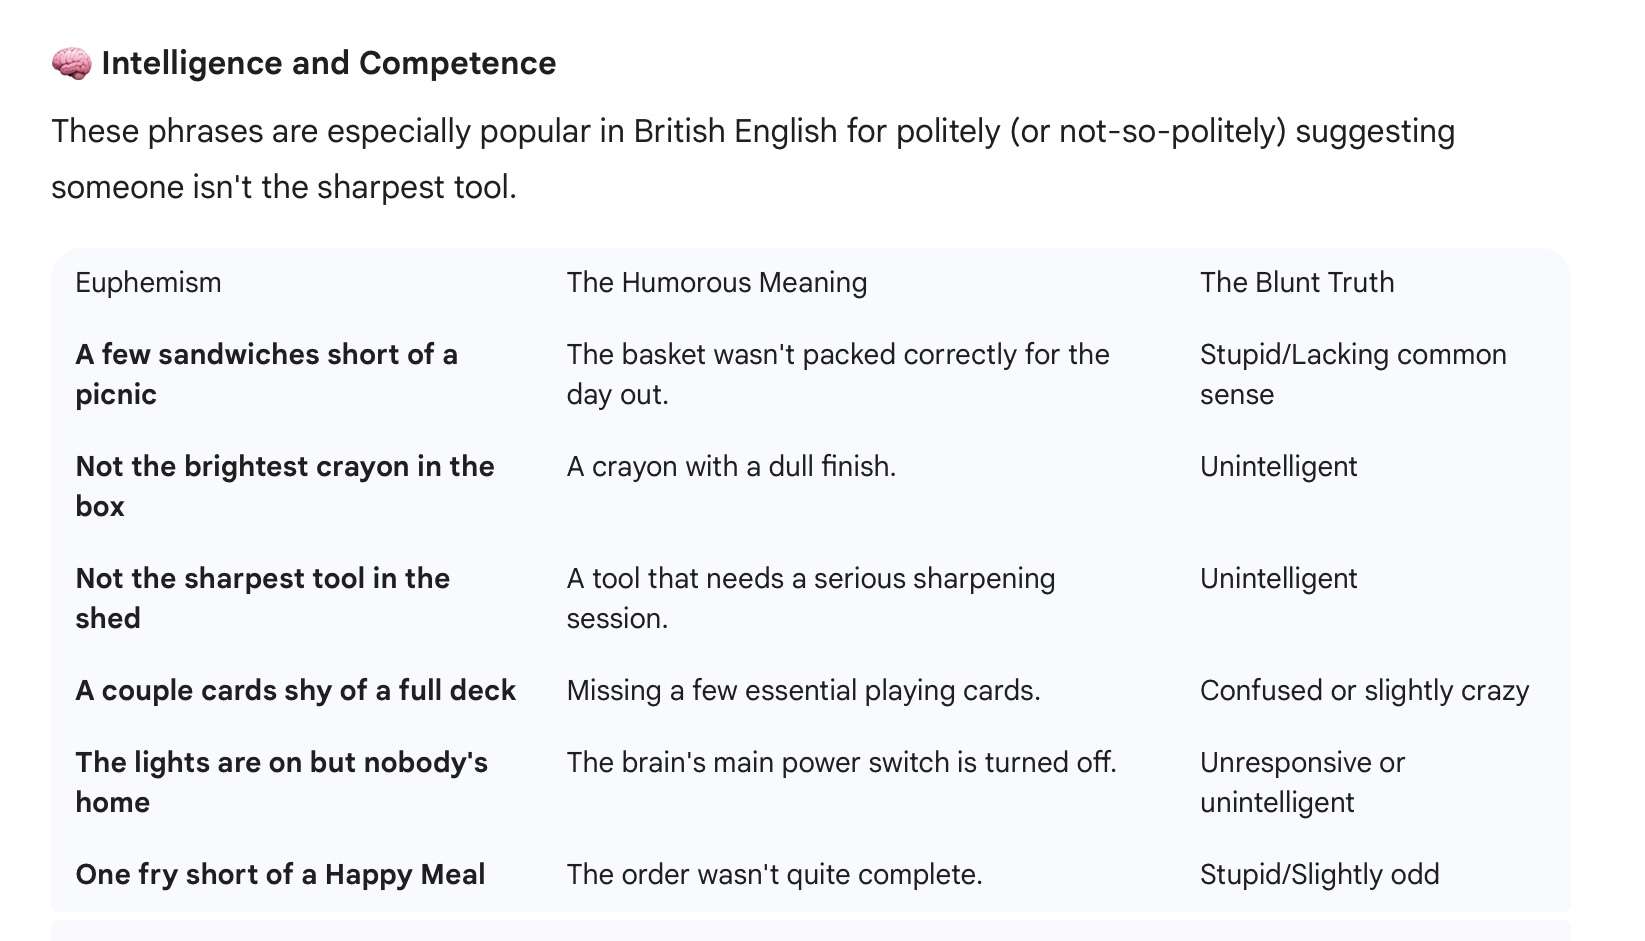Image resolution: width=1645 pixels, height=941 pixels.
Task: Click the "basket wasn't packed correctly" meaning cell
Action: pos(837,374)
